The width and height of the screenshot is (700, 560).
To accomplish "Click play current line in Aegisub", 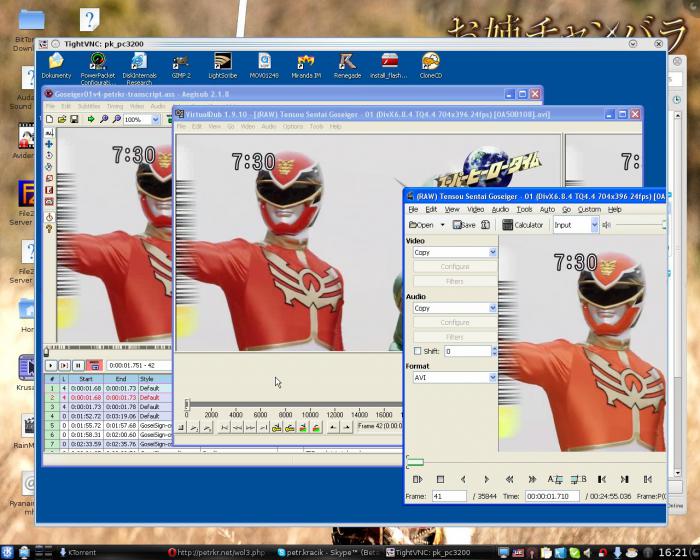I will (64, 366).
